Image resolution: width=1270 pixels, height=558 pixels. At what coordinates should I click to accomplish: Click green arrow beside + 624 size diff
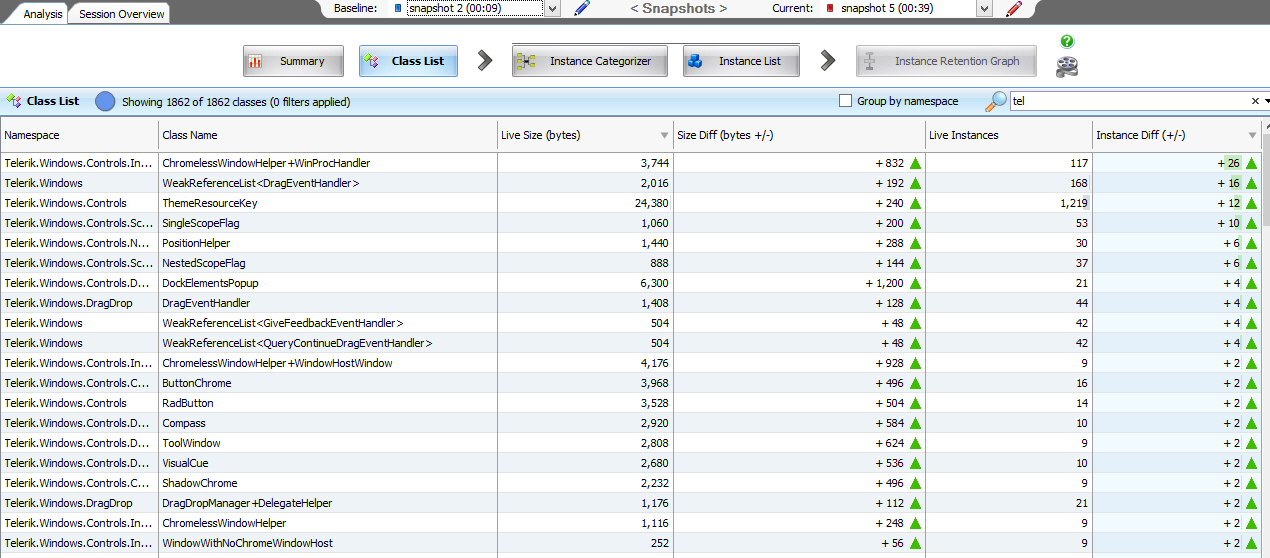point(915,443)
